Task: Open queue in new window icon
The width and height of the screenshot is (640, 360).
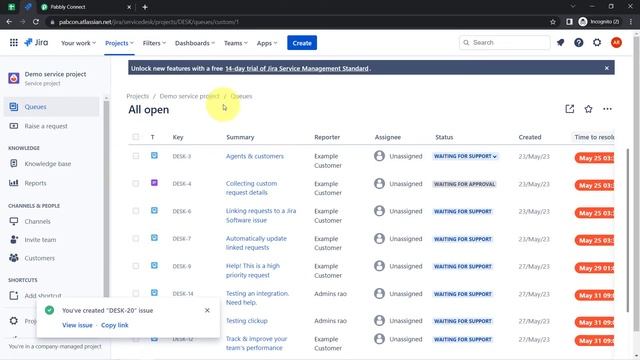Action: (569, 109)
